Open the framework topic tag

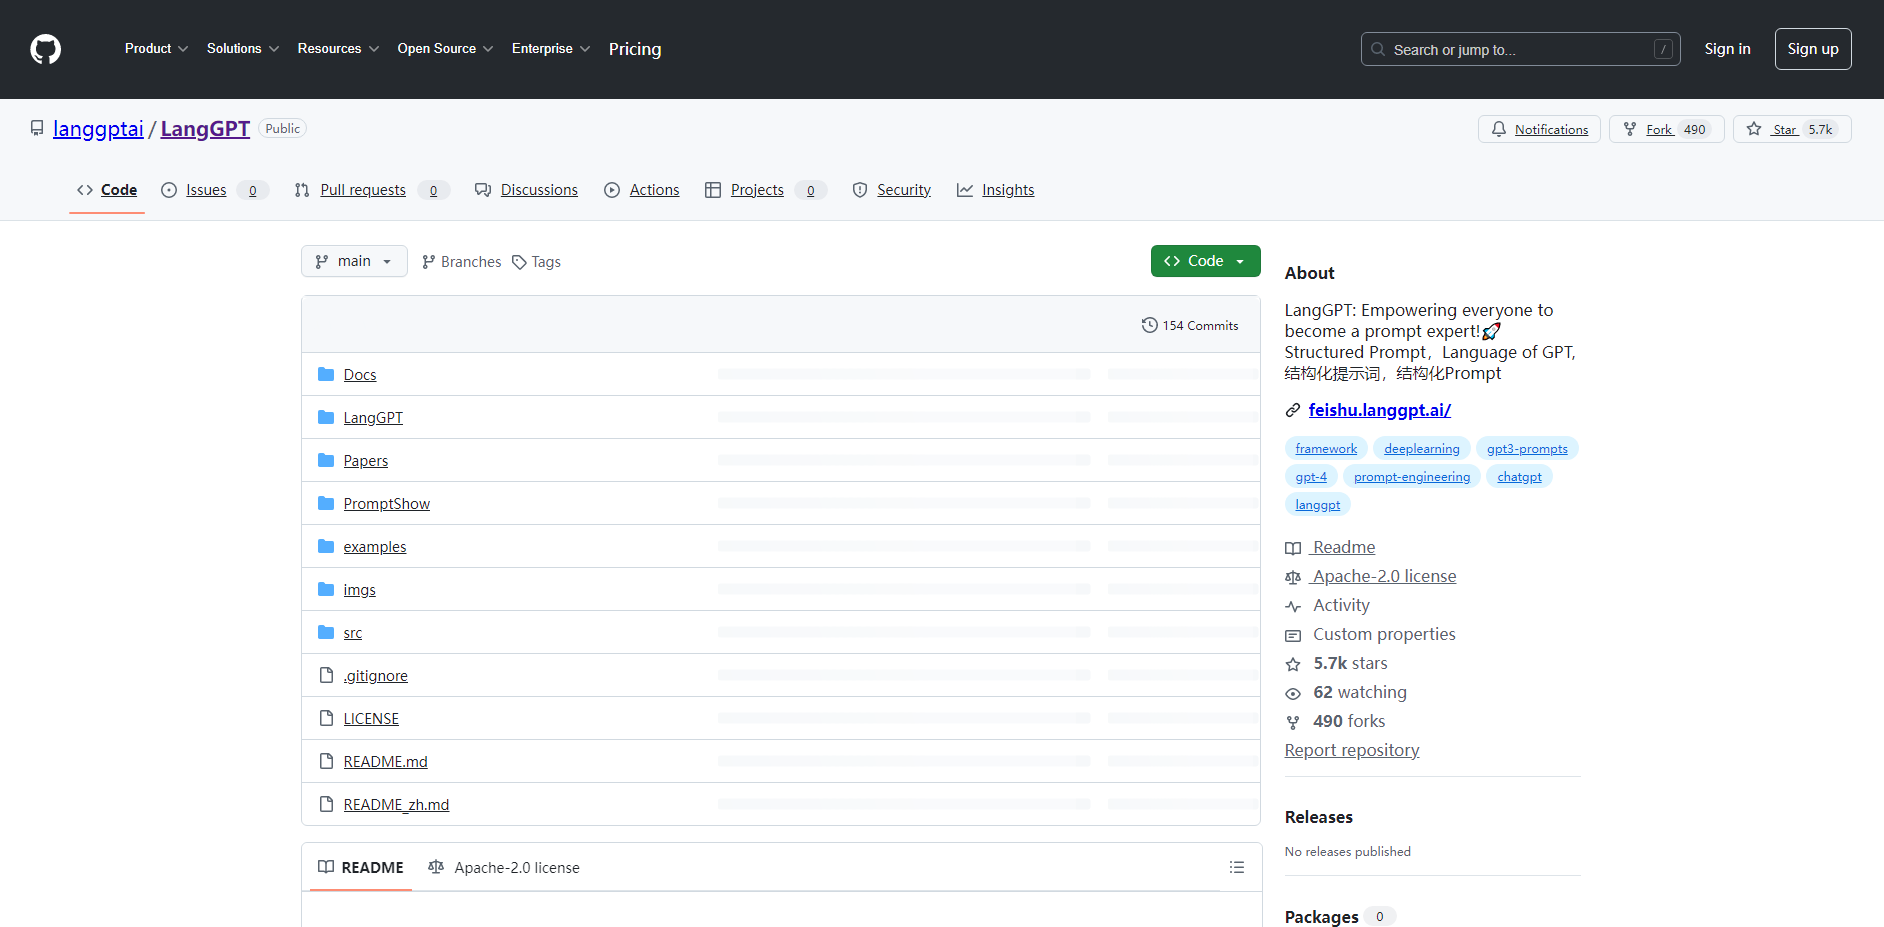(1326, 449)
